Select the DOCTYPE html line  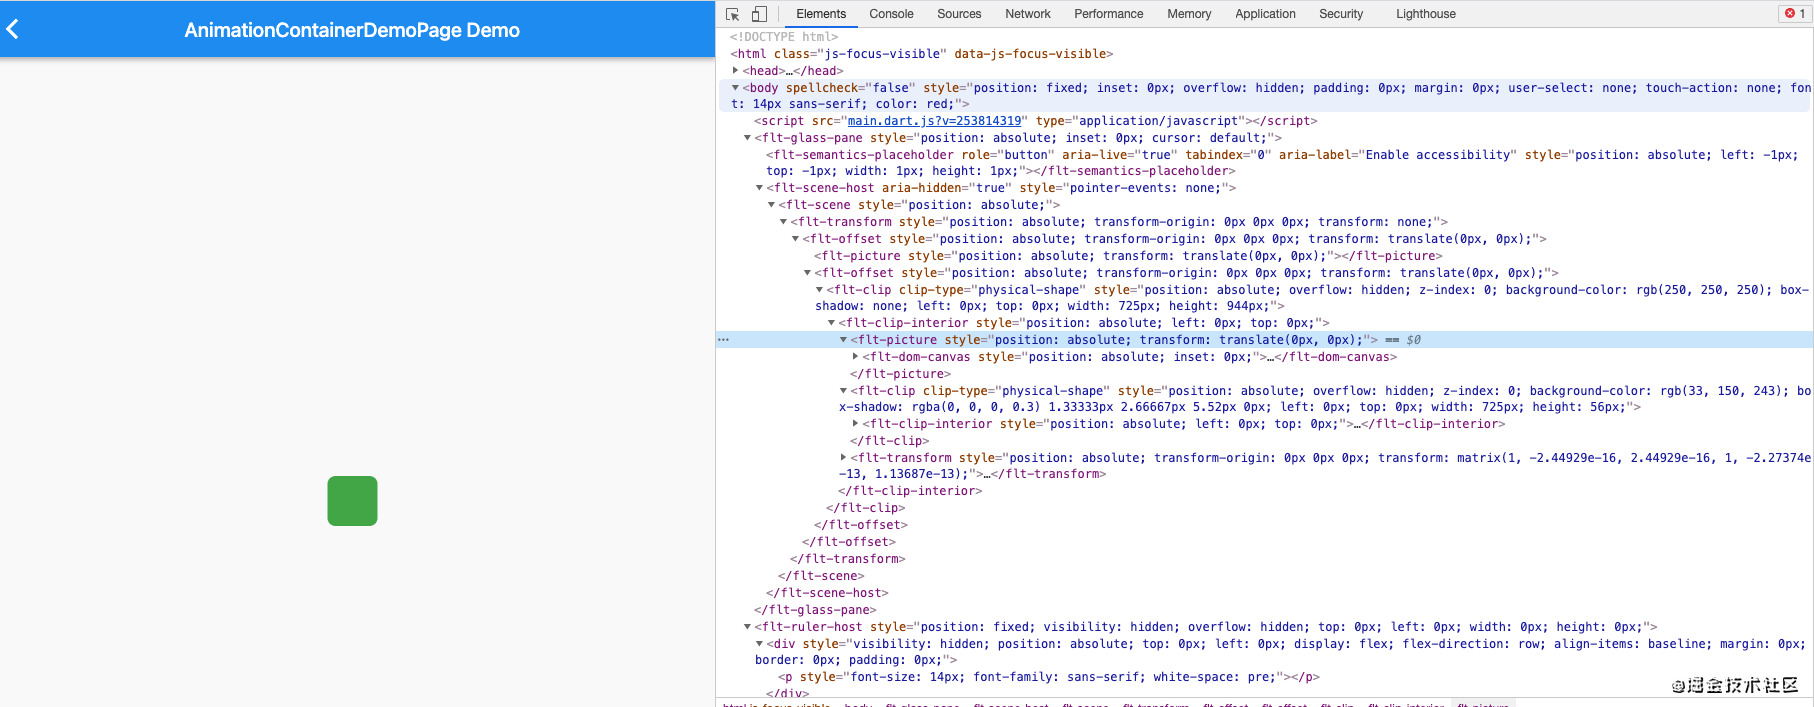point(784,37)
